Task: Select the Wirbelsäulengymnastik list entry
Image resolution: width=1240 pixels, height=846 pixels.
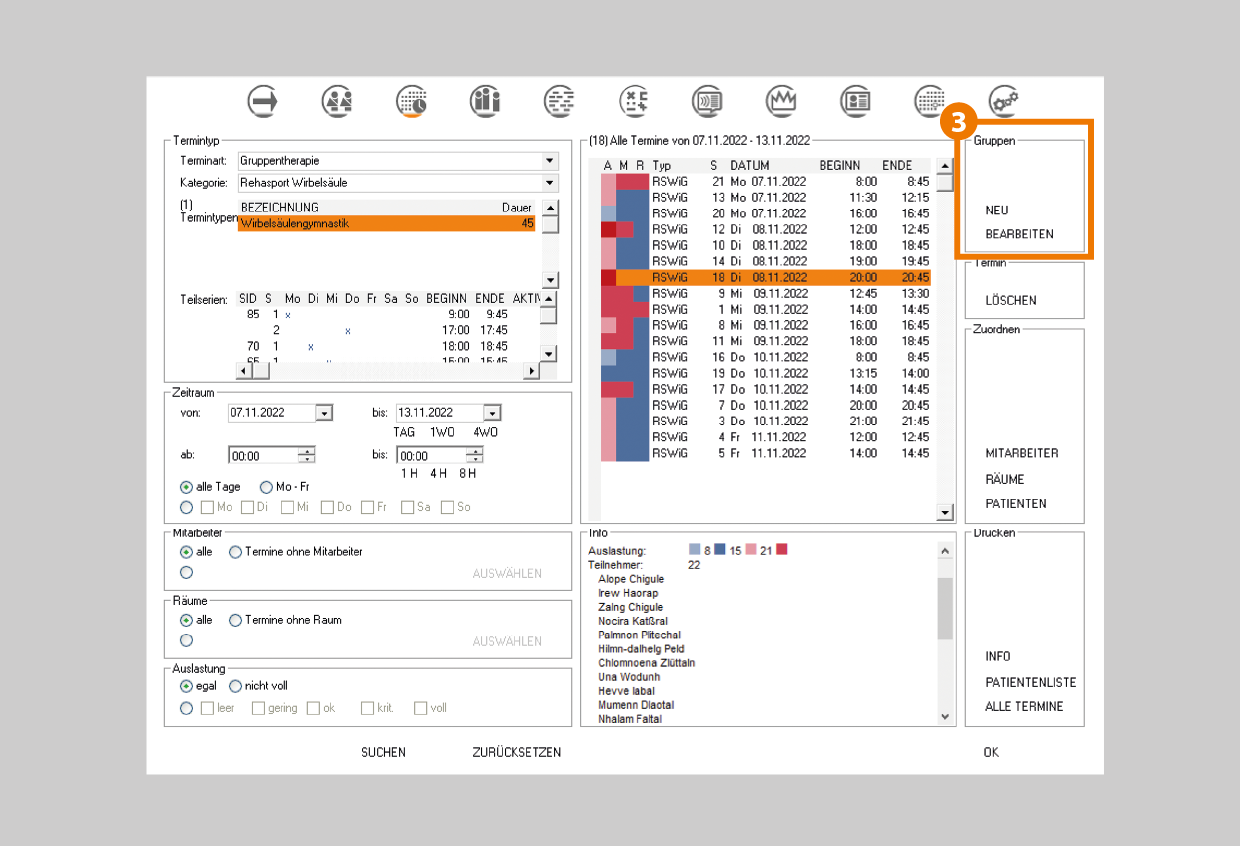Action: coord(386,224)
